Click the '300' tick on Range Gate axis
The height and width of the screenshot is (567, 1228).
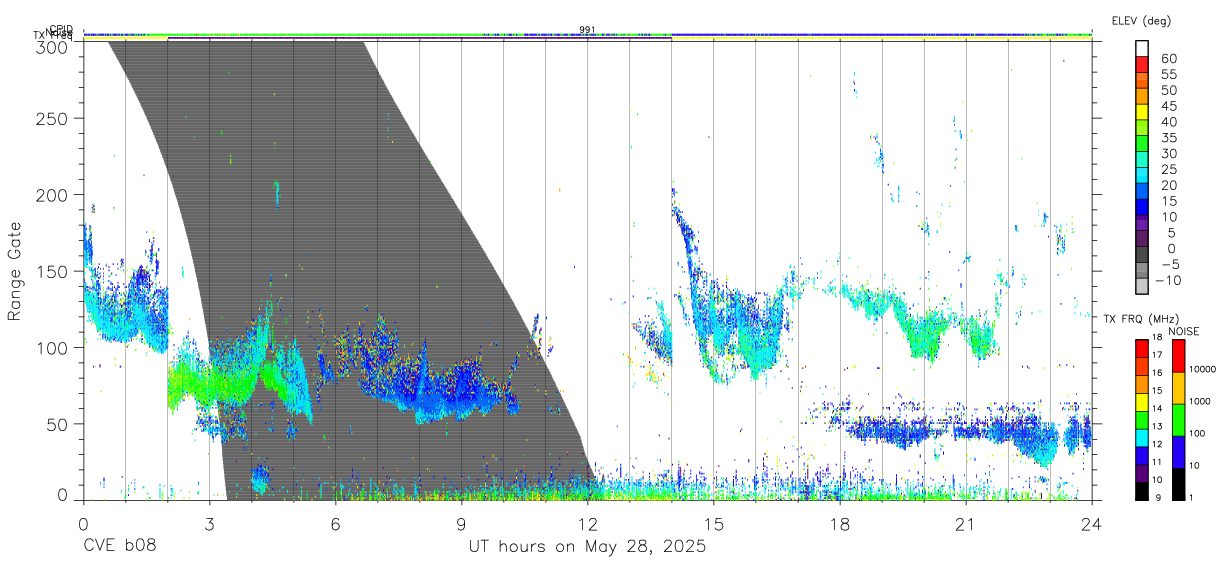[52, 46]
